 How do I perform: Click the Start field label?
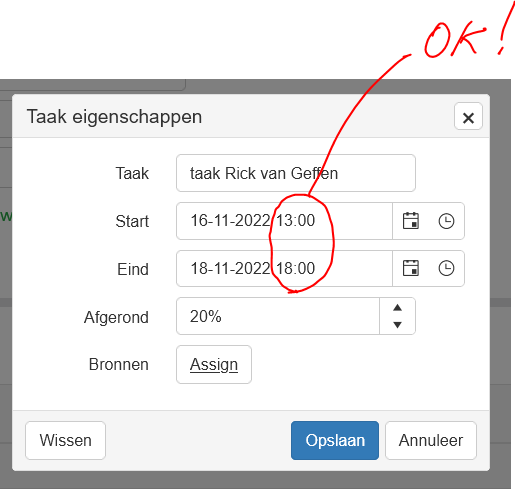[x=132, y=221]
